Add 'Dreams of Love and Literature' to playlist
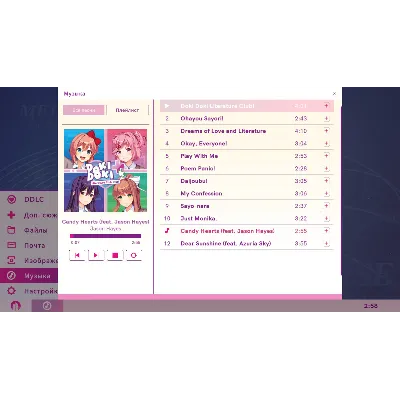 click(x=326, y=131)
